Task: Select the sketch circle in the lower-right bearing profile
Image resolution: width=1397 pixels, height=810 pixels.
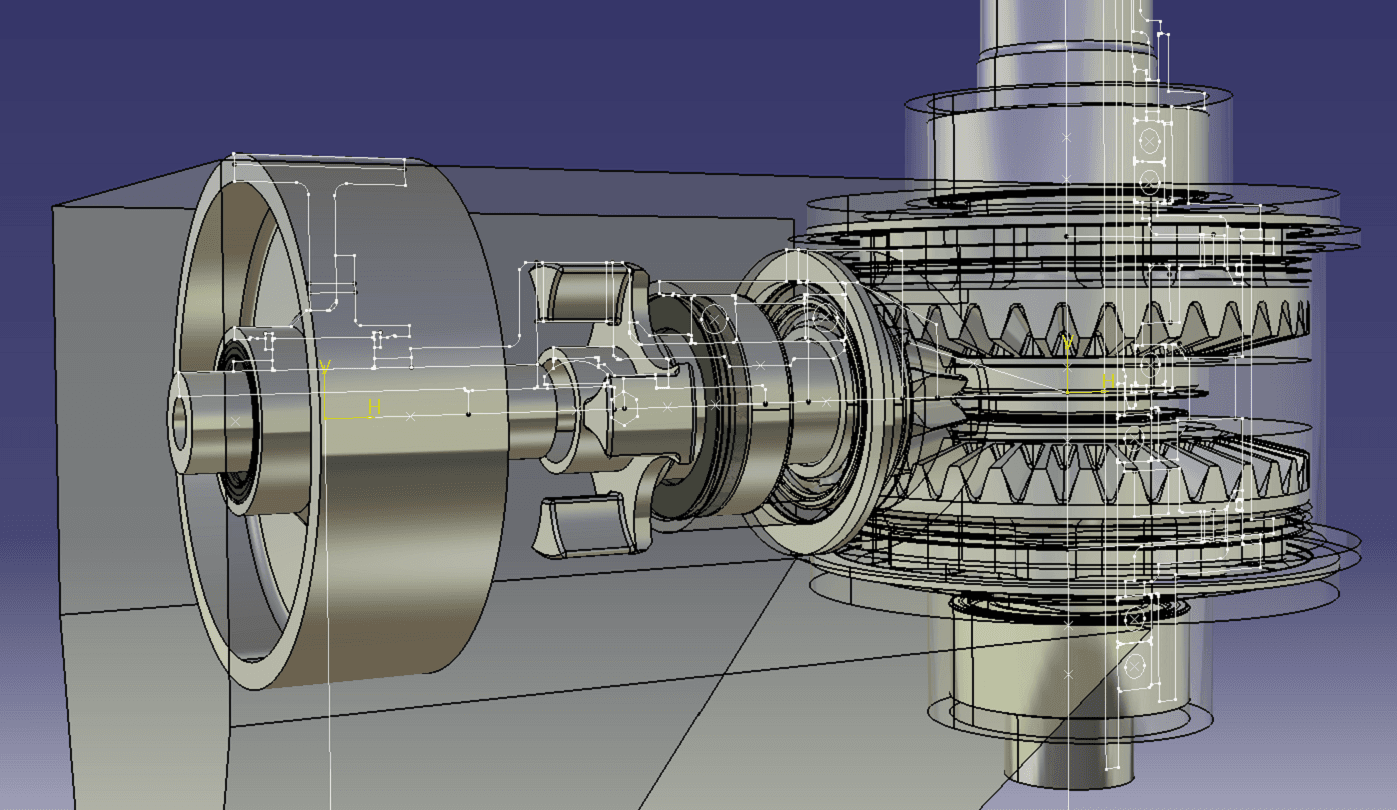Action: tap(1133, 664)
